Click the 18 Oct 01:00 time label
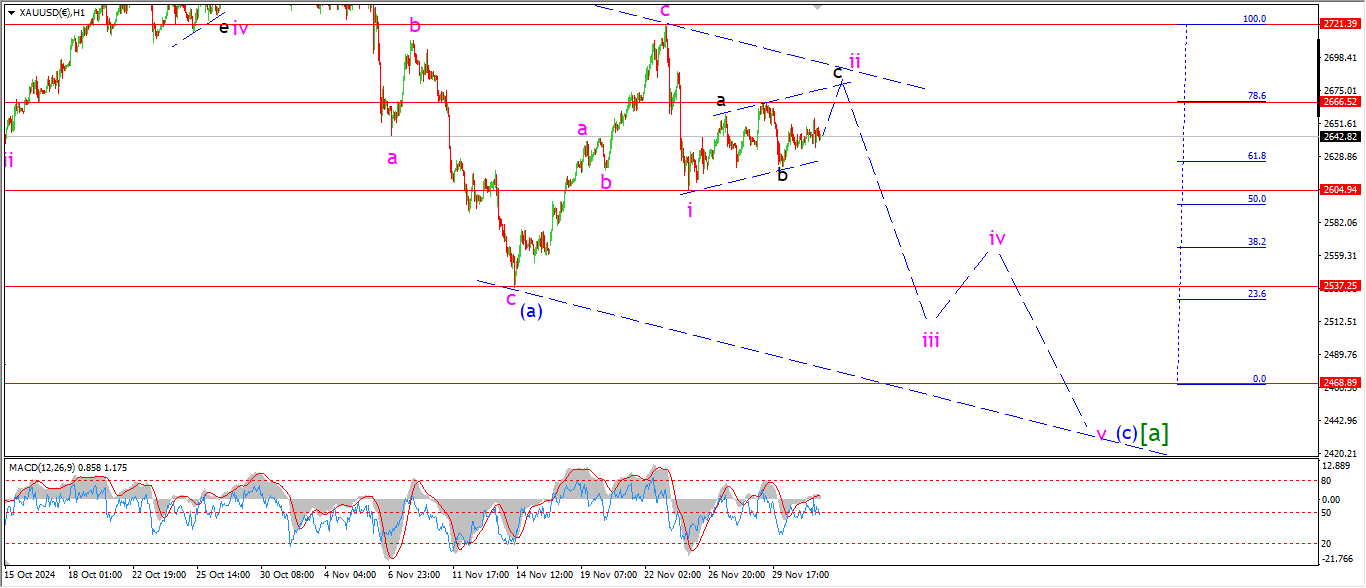Image resolution: width=1366 pixels, height=588 pixels. click(x=94, y=575)
